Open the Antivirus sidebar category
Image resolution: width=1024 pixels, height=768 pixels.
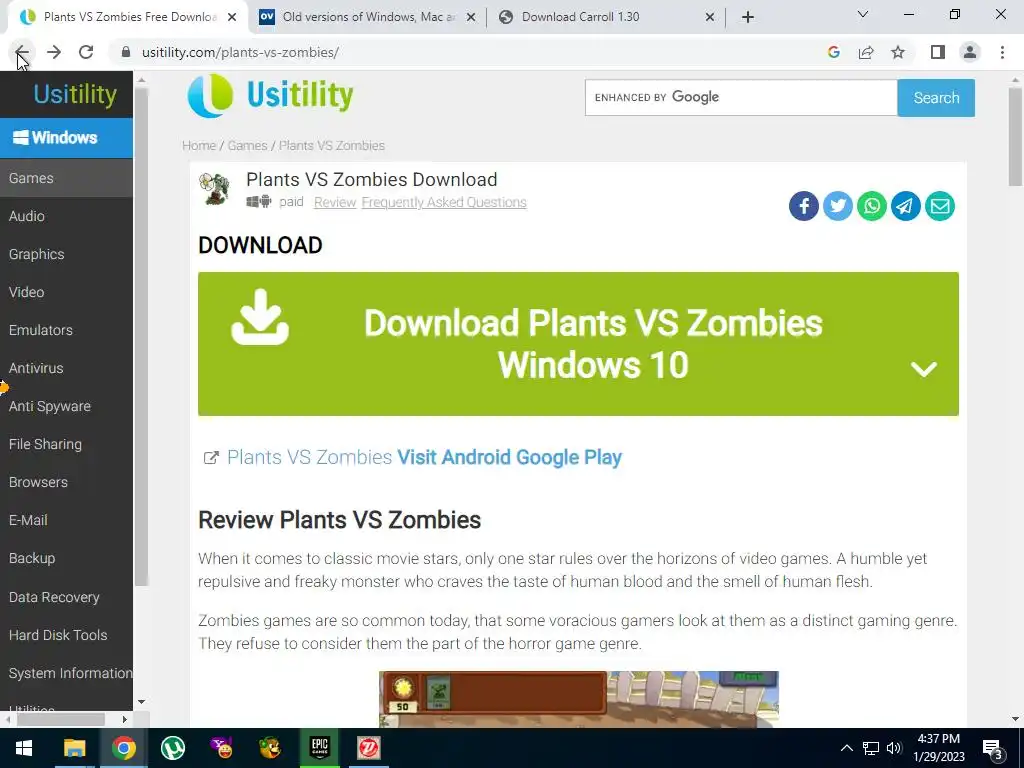pyautogui.click(x=66, y=368)
